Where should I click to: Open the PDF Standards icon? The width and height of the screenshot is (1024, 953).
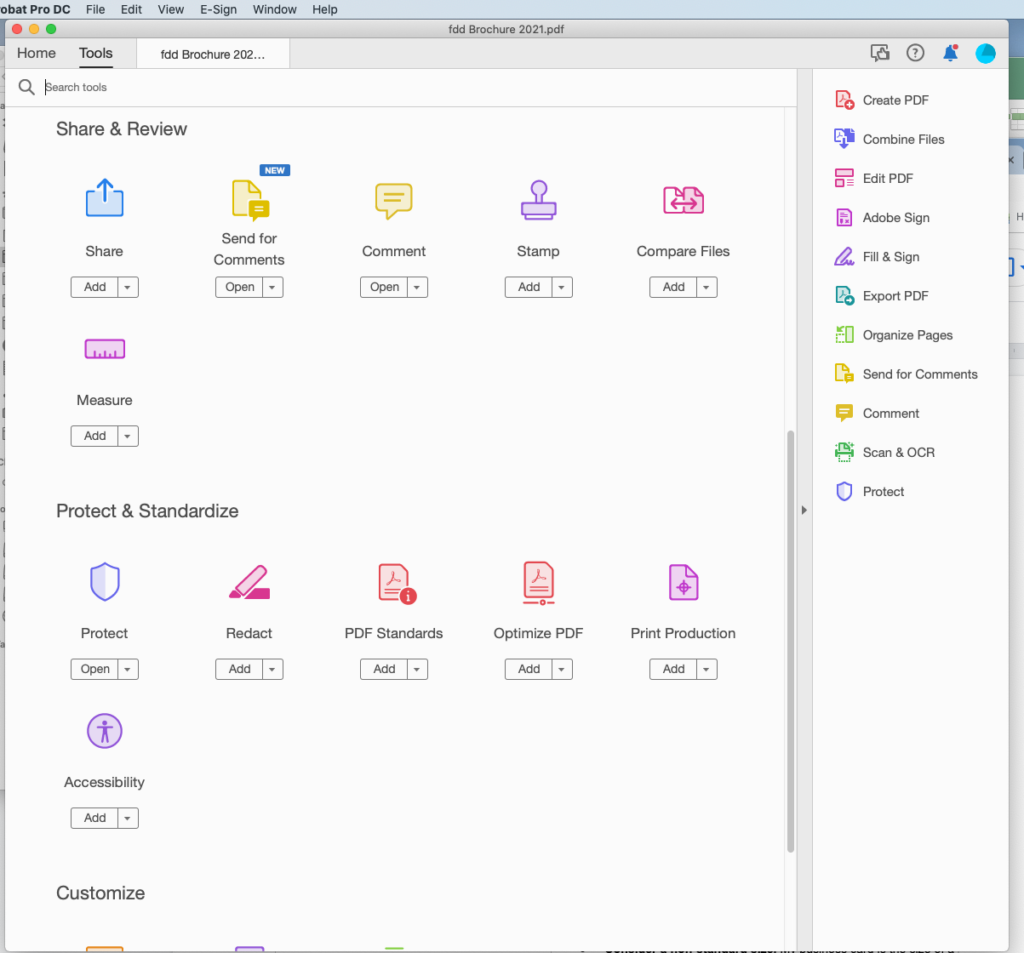coord(397,583)
